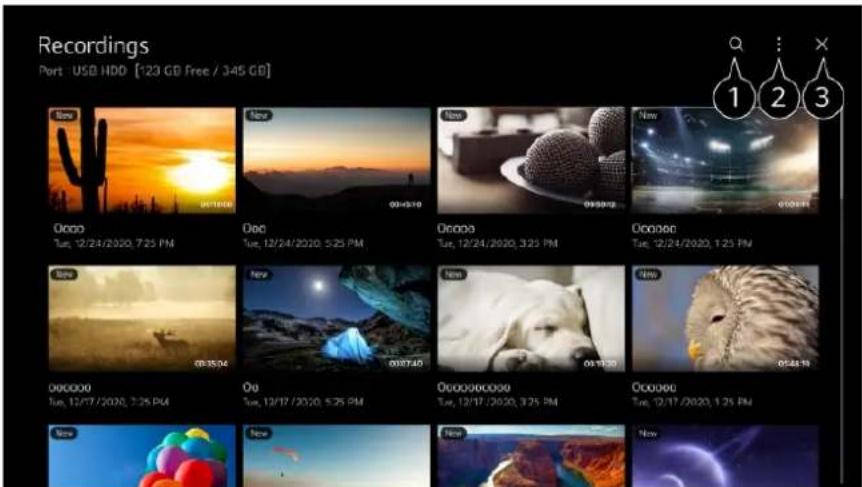Open the search magnifier icon
The height and width of the screenshot is (487, 862).
[736, 45]
